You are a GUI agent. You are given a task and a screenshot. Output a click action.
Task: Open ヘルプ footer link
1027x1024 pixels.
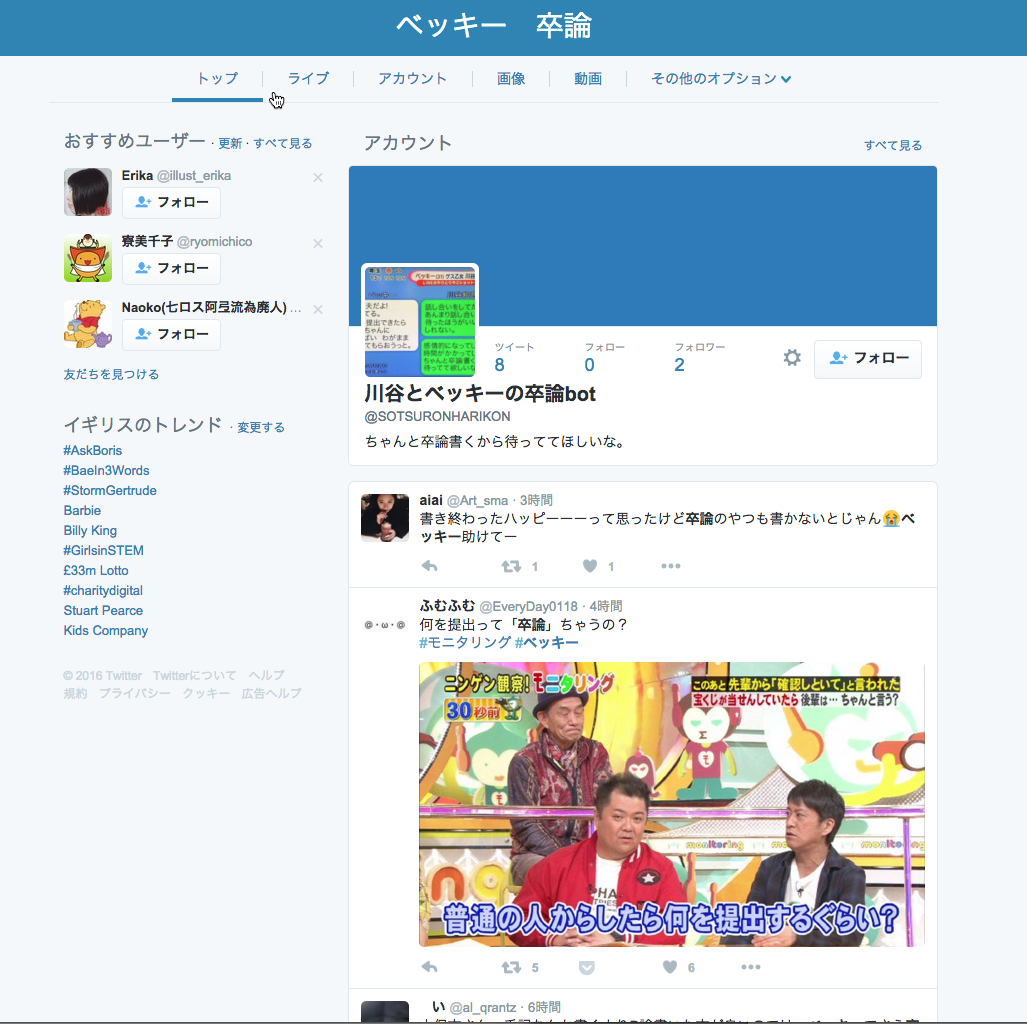pyautogui.click(x=266, y=675)
